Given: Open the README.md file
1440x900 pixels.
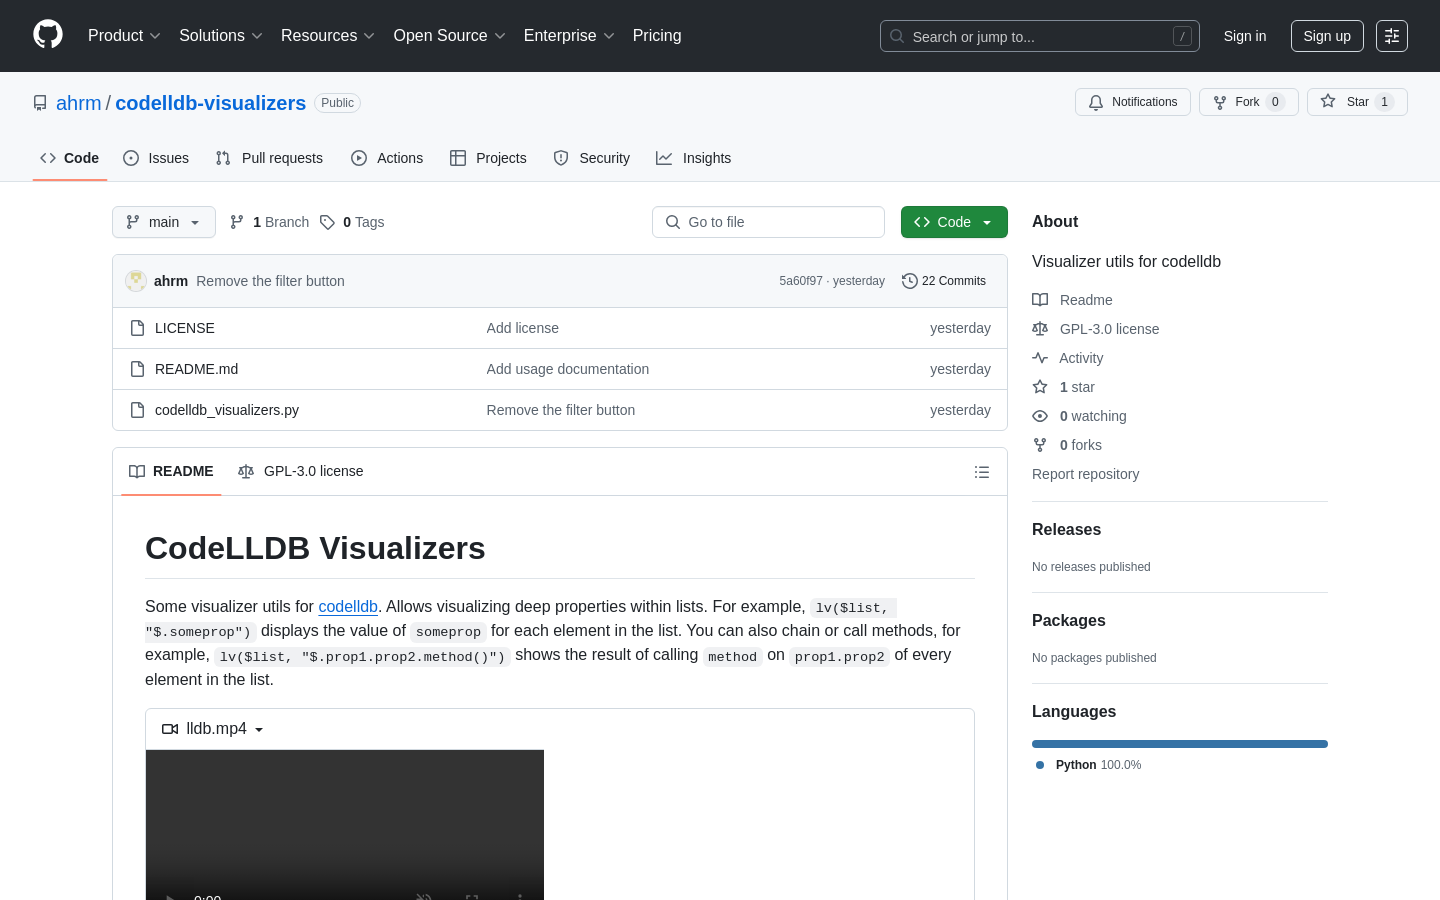Looking at the screenshot, I should (197, 369).
